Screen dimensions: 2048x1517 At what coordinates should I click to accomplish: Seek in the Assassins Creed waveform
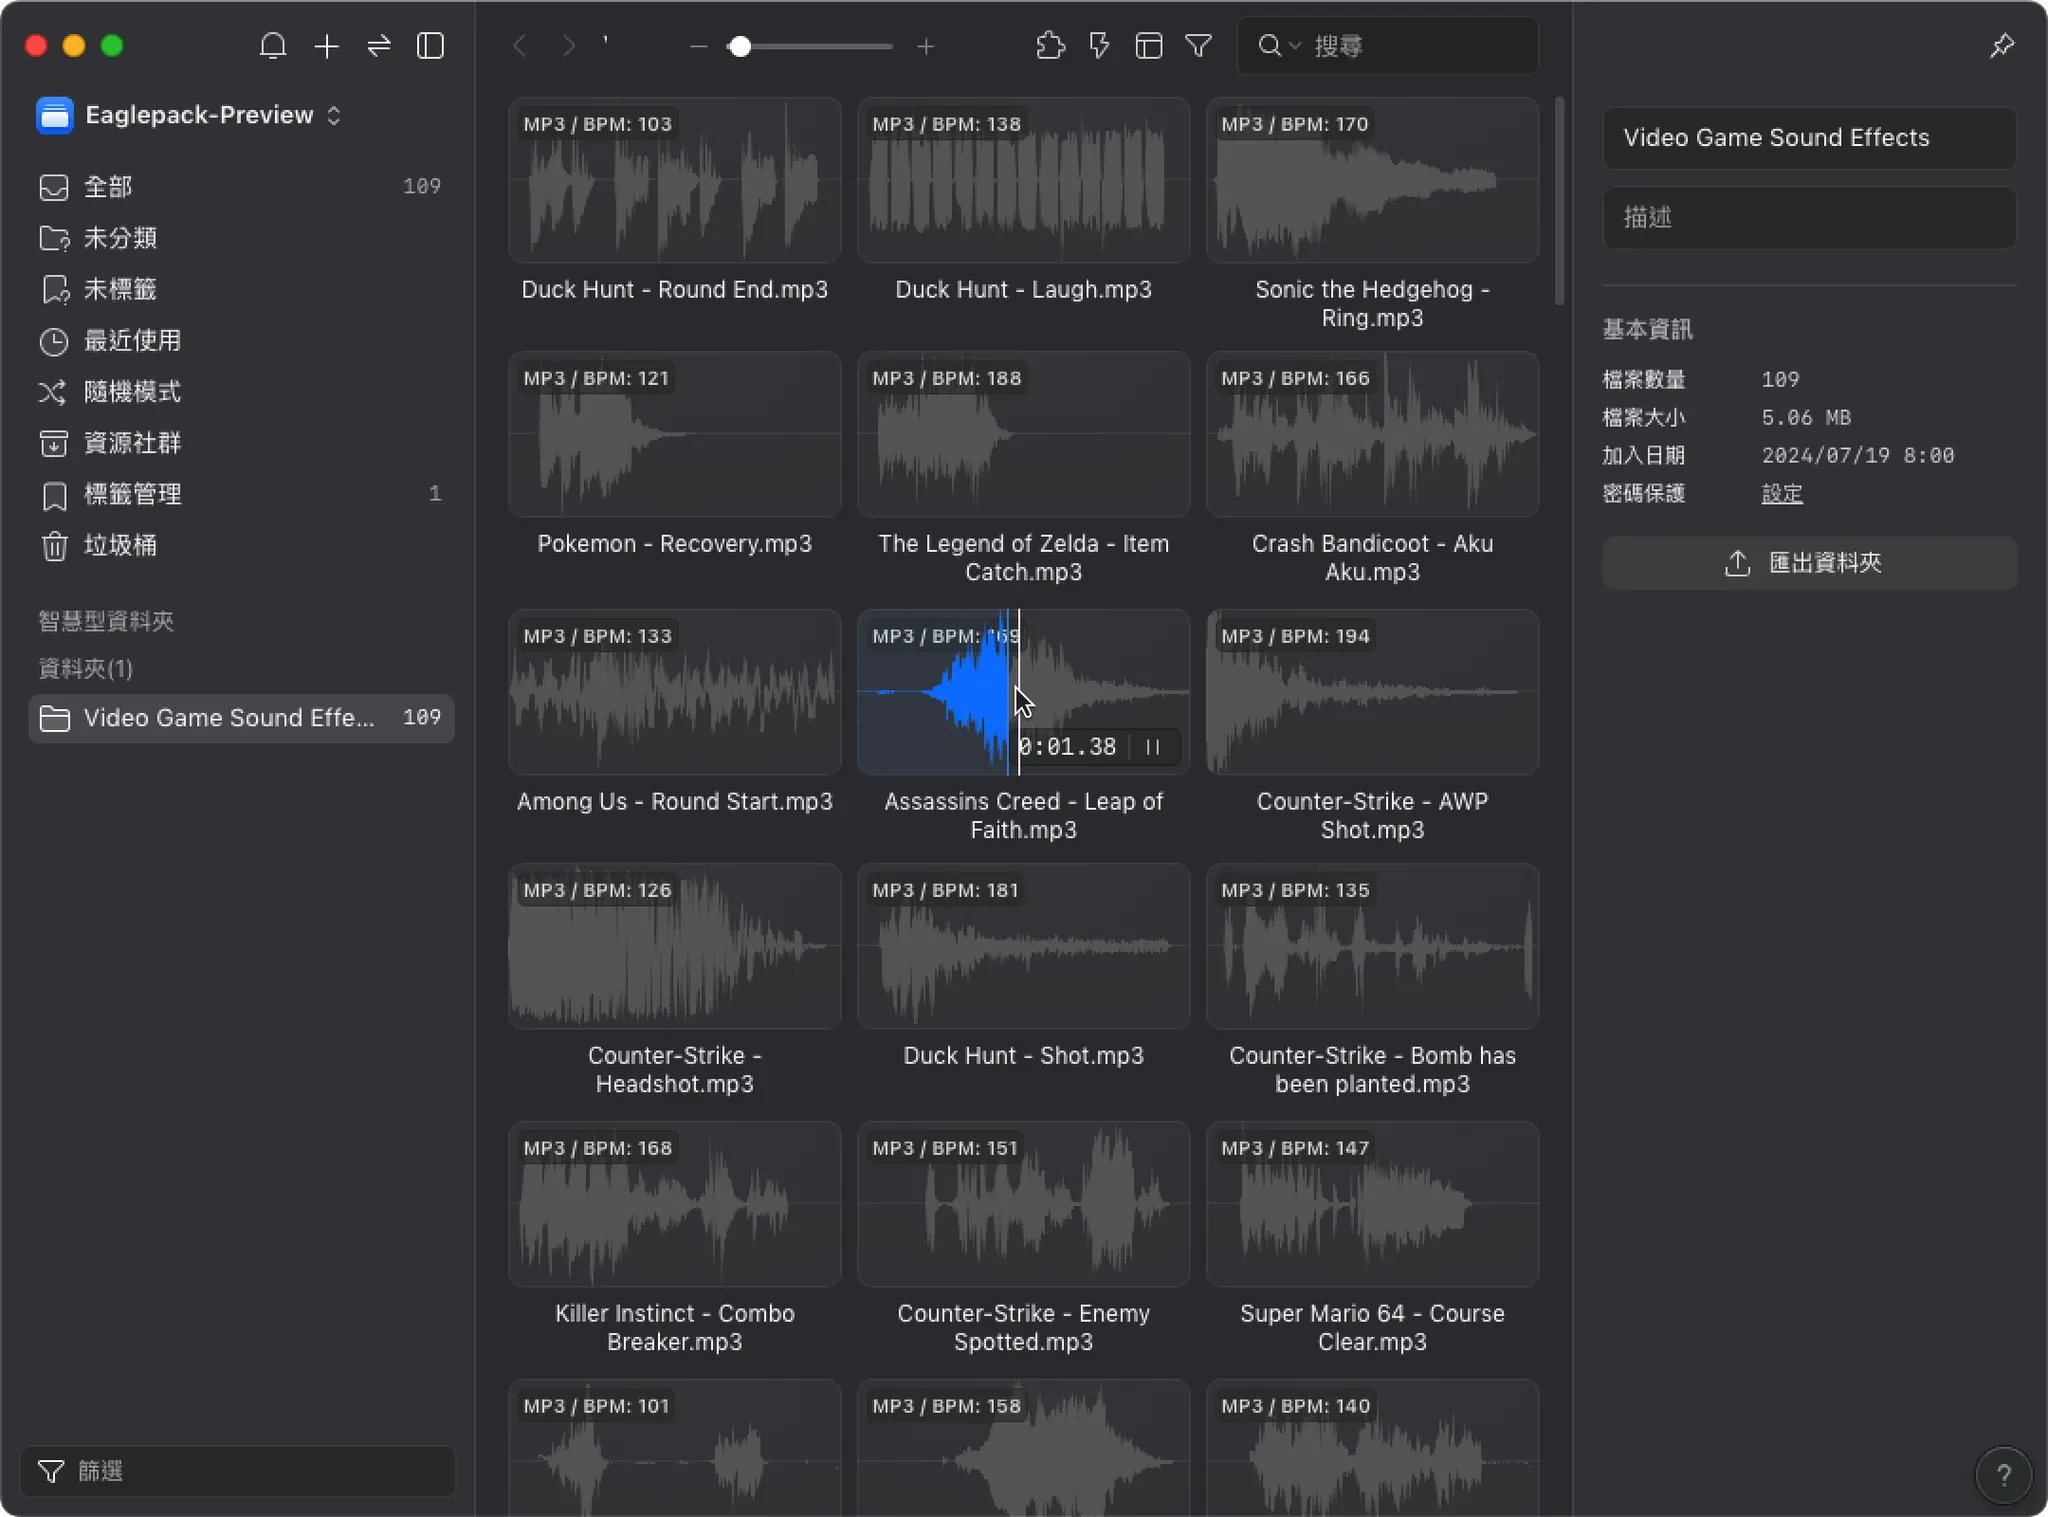coord(1023,692)
